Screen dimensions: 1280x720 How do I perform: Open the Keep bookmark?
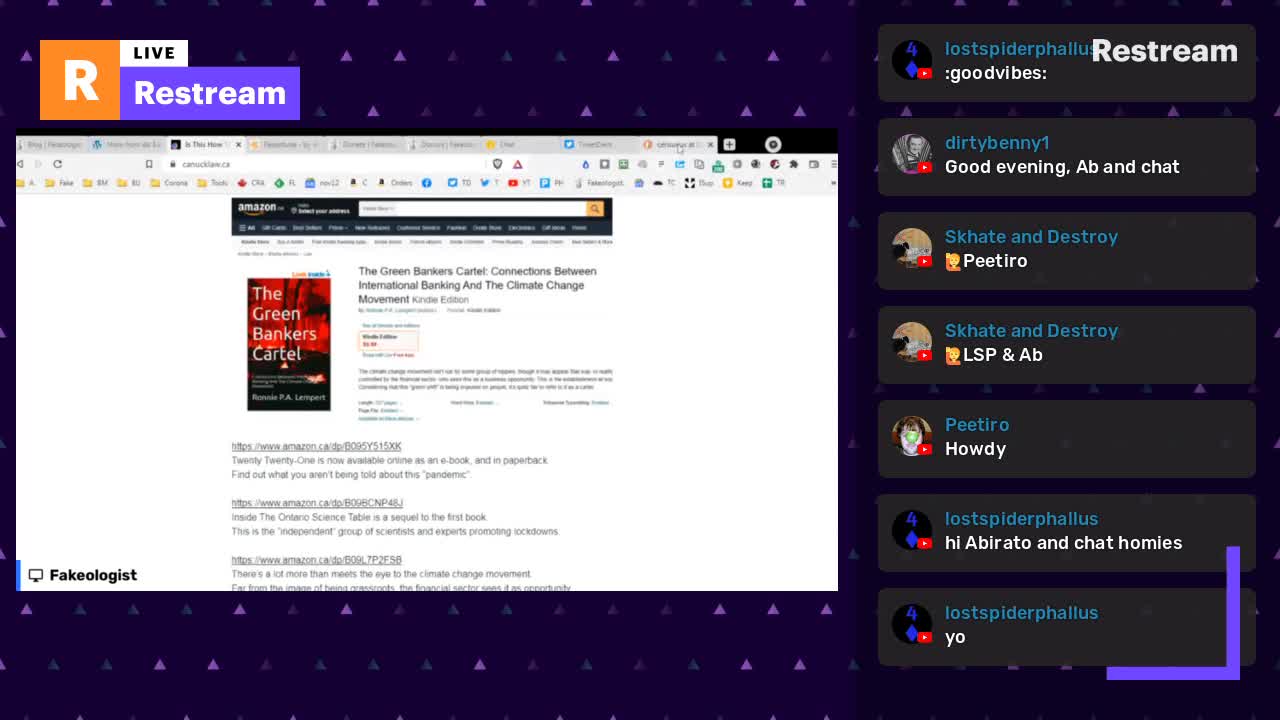(x=737, y=183)
